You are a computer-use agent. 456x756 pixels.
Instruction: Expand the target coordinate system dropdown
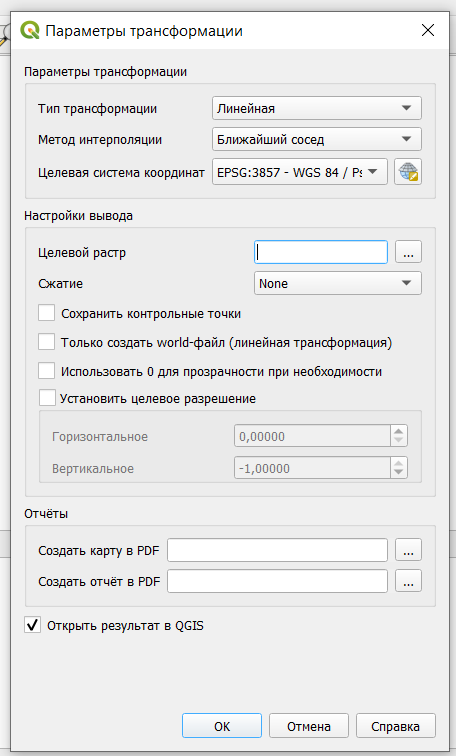(x=300, y=172)
